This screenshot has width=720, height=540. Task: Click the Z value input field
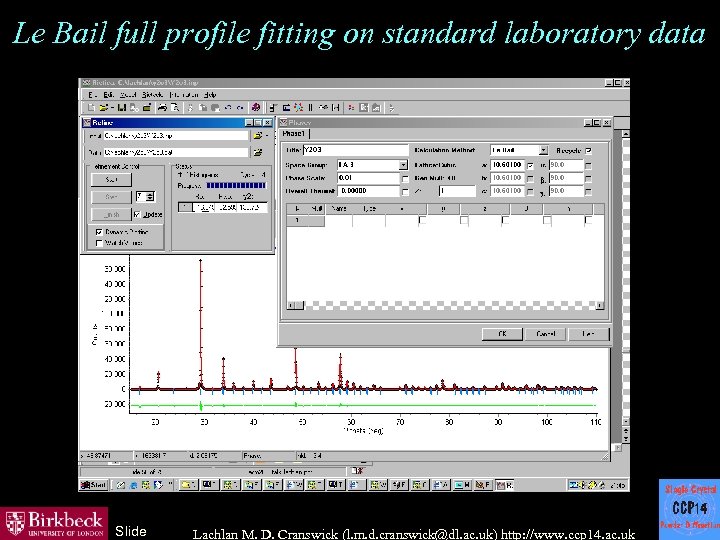click(457, 191)
